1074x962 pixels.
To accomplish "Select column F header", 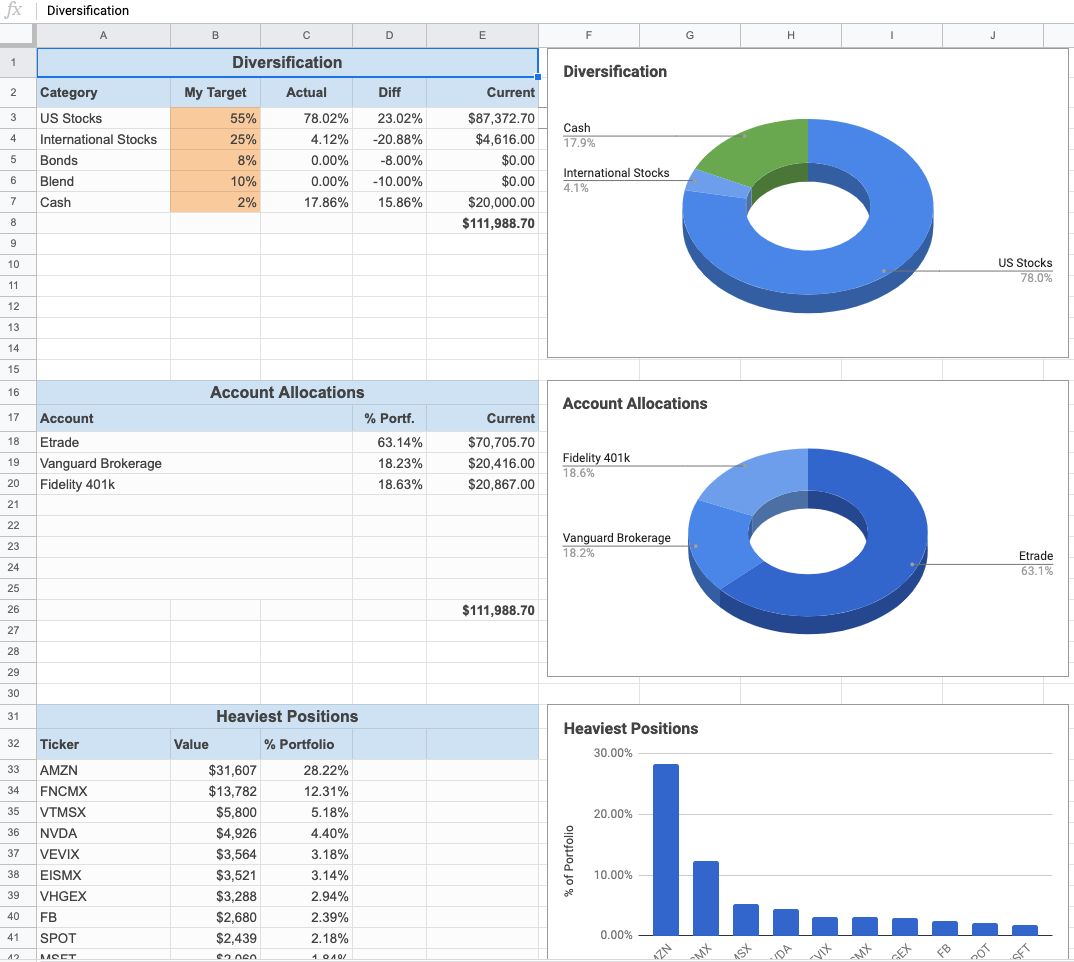I will [588, 35].
